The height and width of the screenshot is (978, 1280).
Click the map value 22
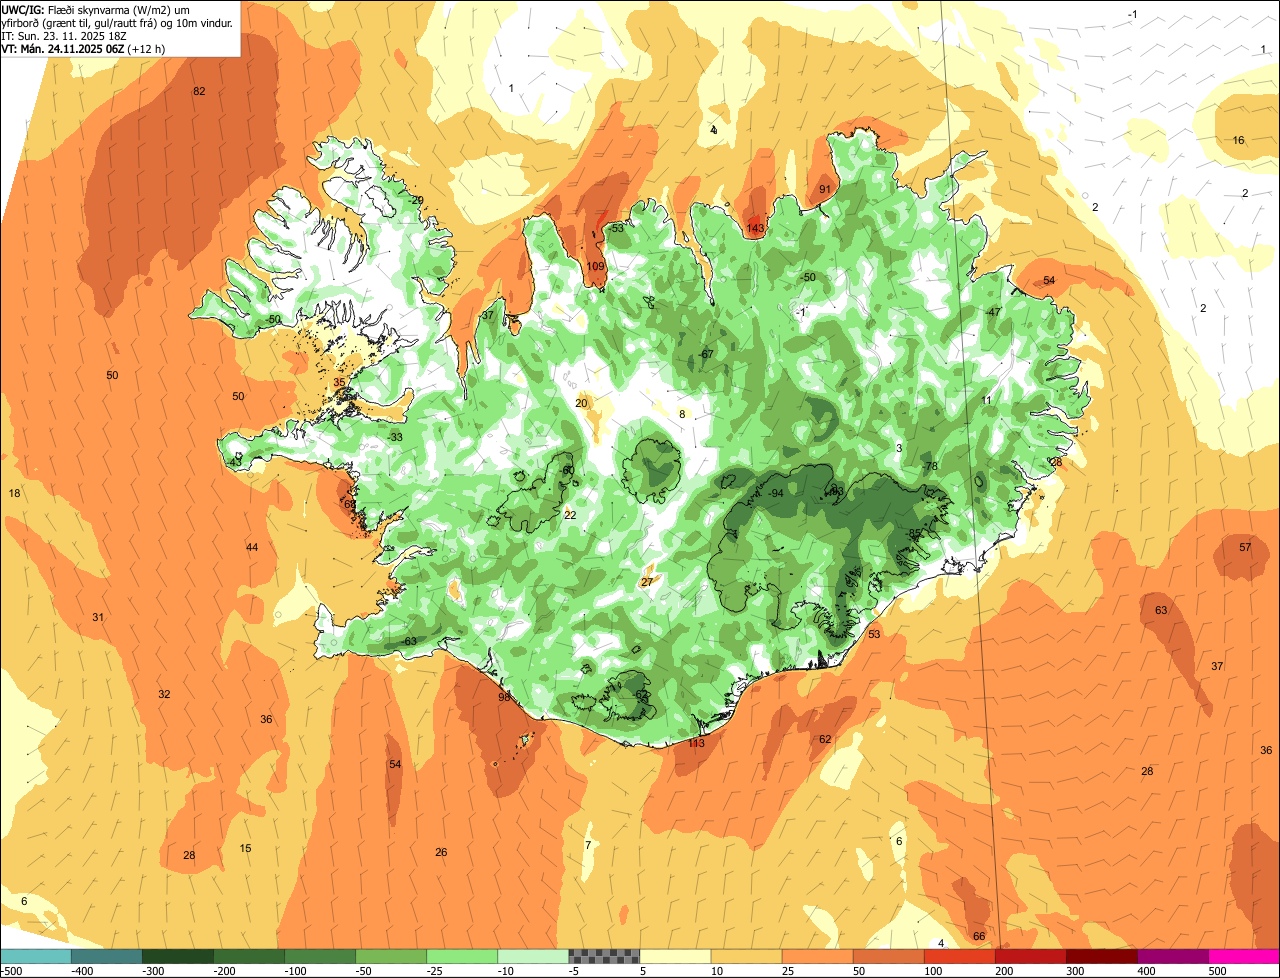point(570,515)
